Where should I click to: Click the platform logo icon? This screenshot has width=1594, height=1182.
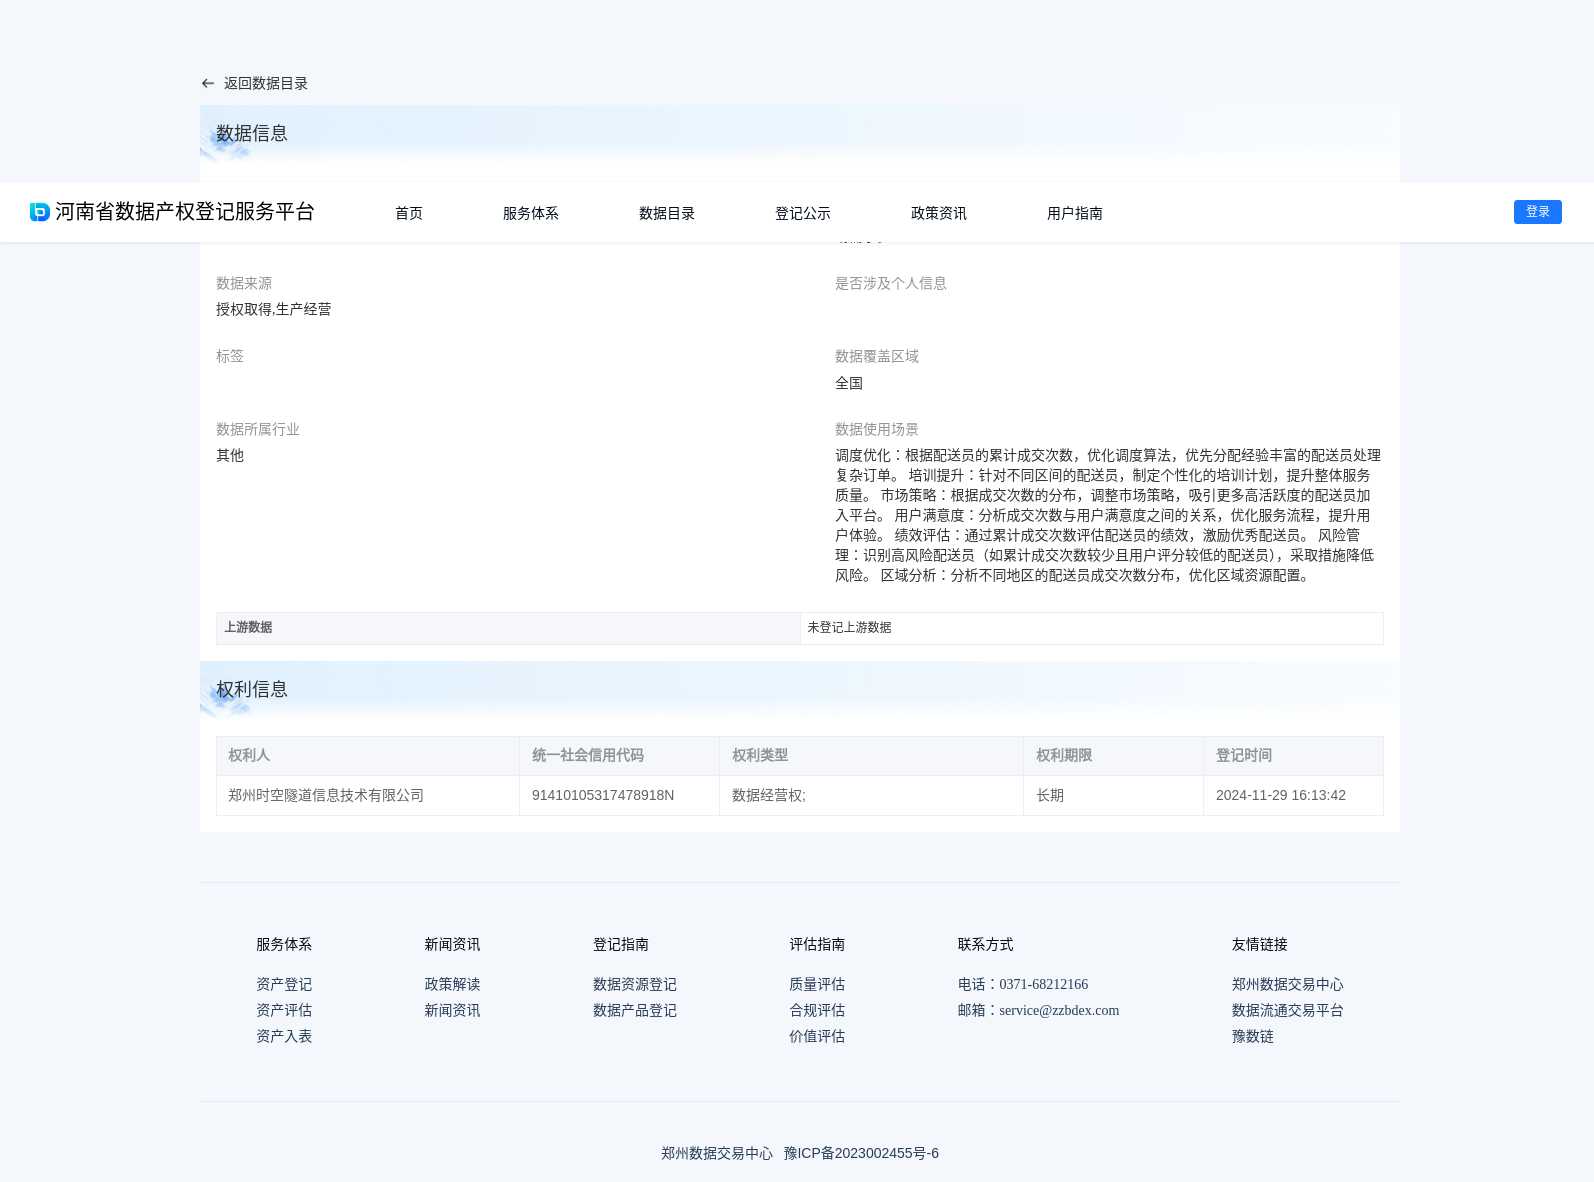pos(40,212)
